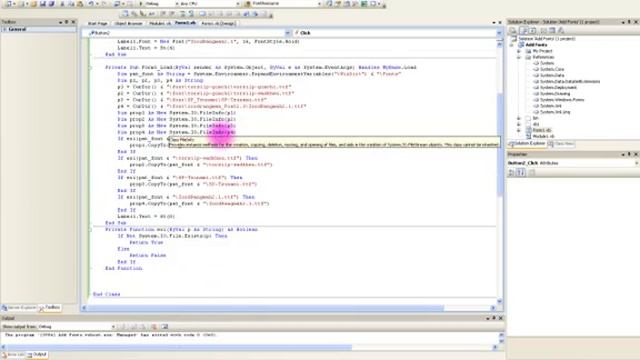This screenshot has height=360, width=640.
Task: Click Toggle Word Wrap icon in Output toolbar
Action: (164, 327)
